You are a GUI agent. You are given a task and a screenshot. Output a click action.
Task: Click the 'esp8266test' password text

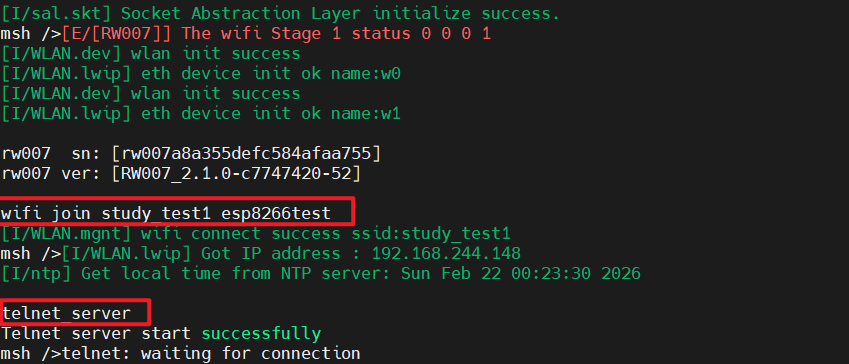tap(276, 213)
